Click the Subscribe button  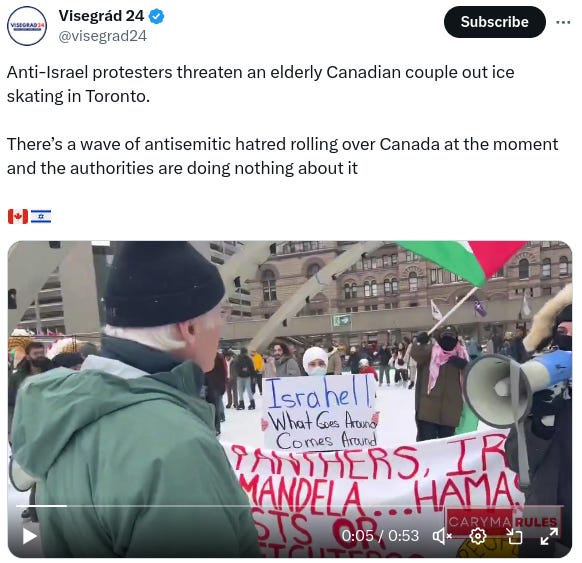494,22
